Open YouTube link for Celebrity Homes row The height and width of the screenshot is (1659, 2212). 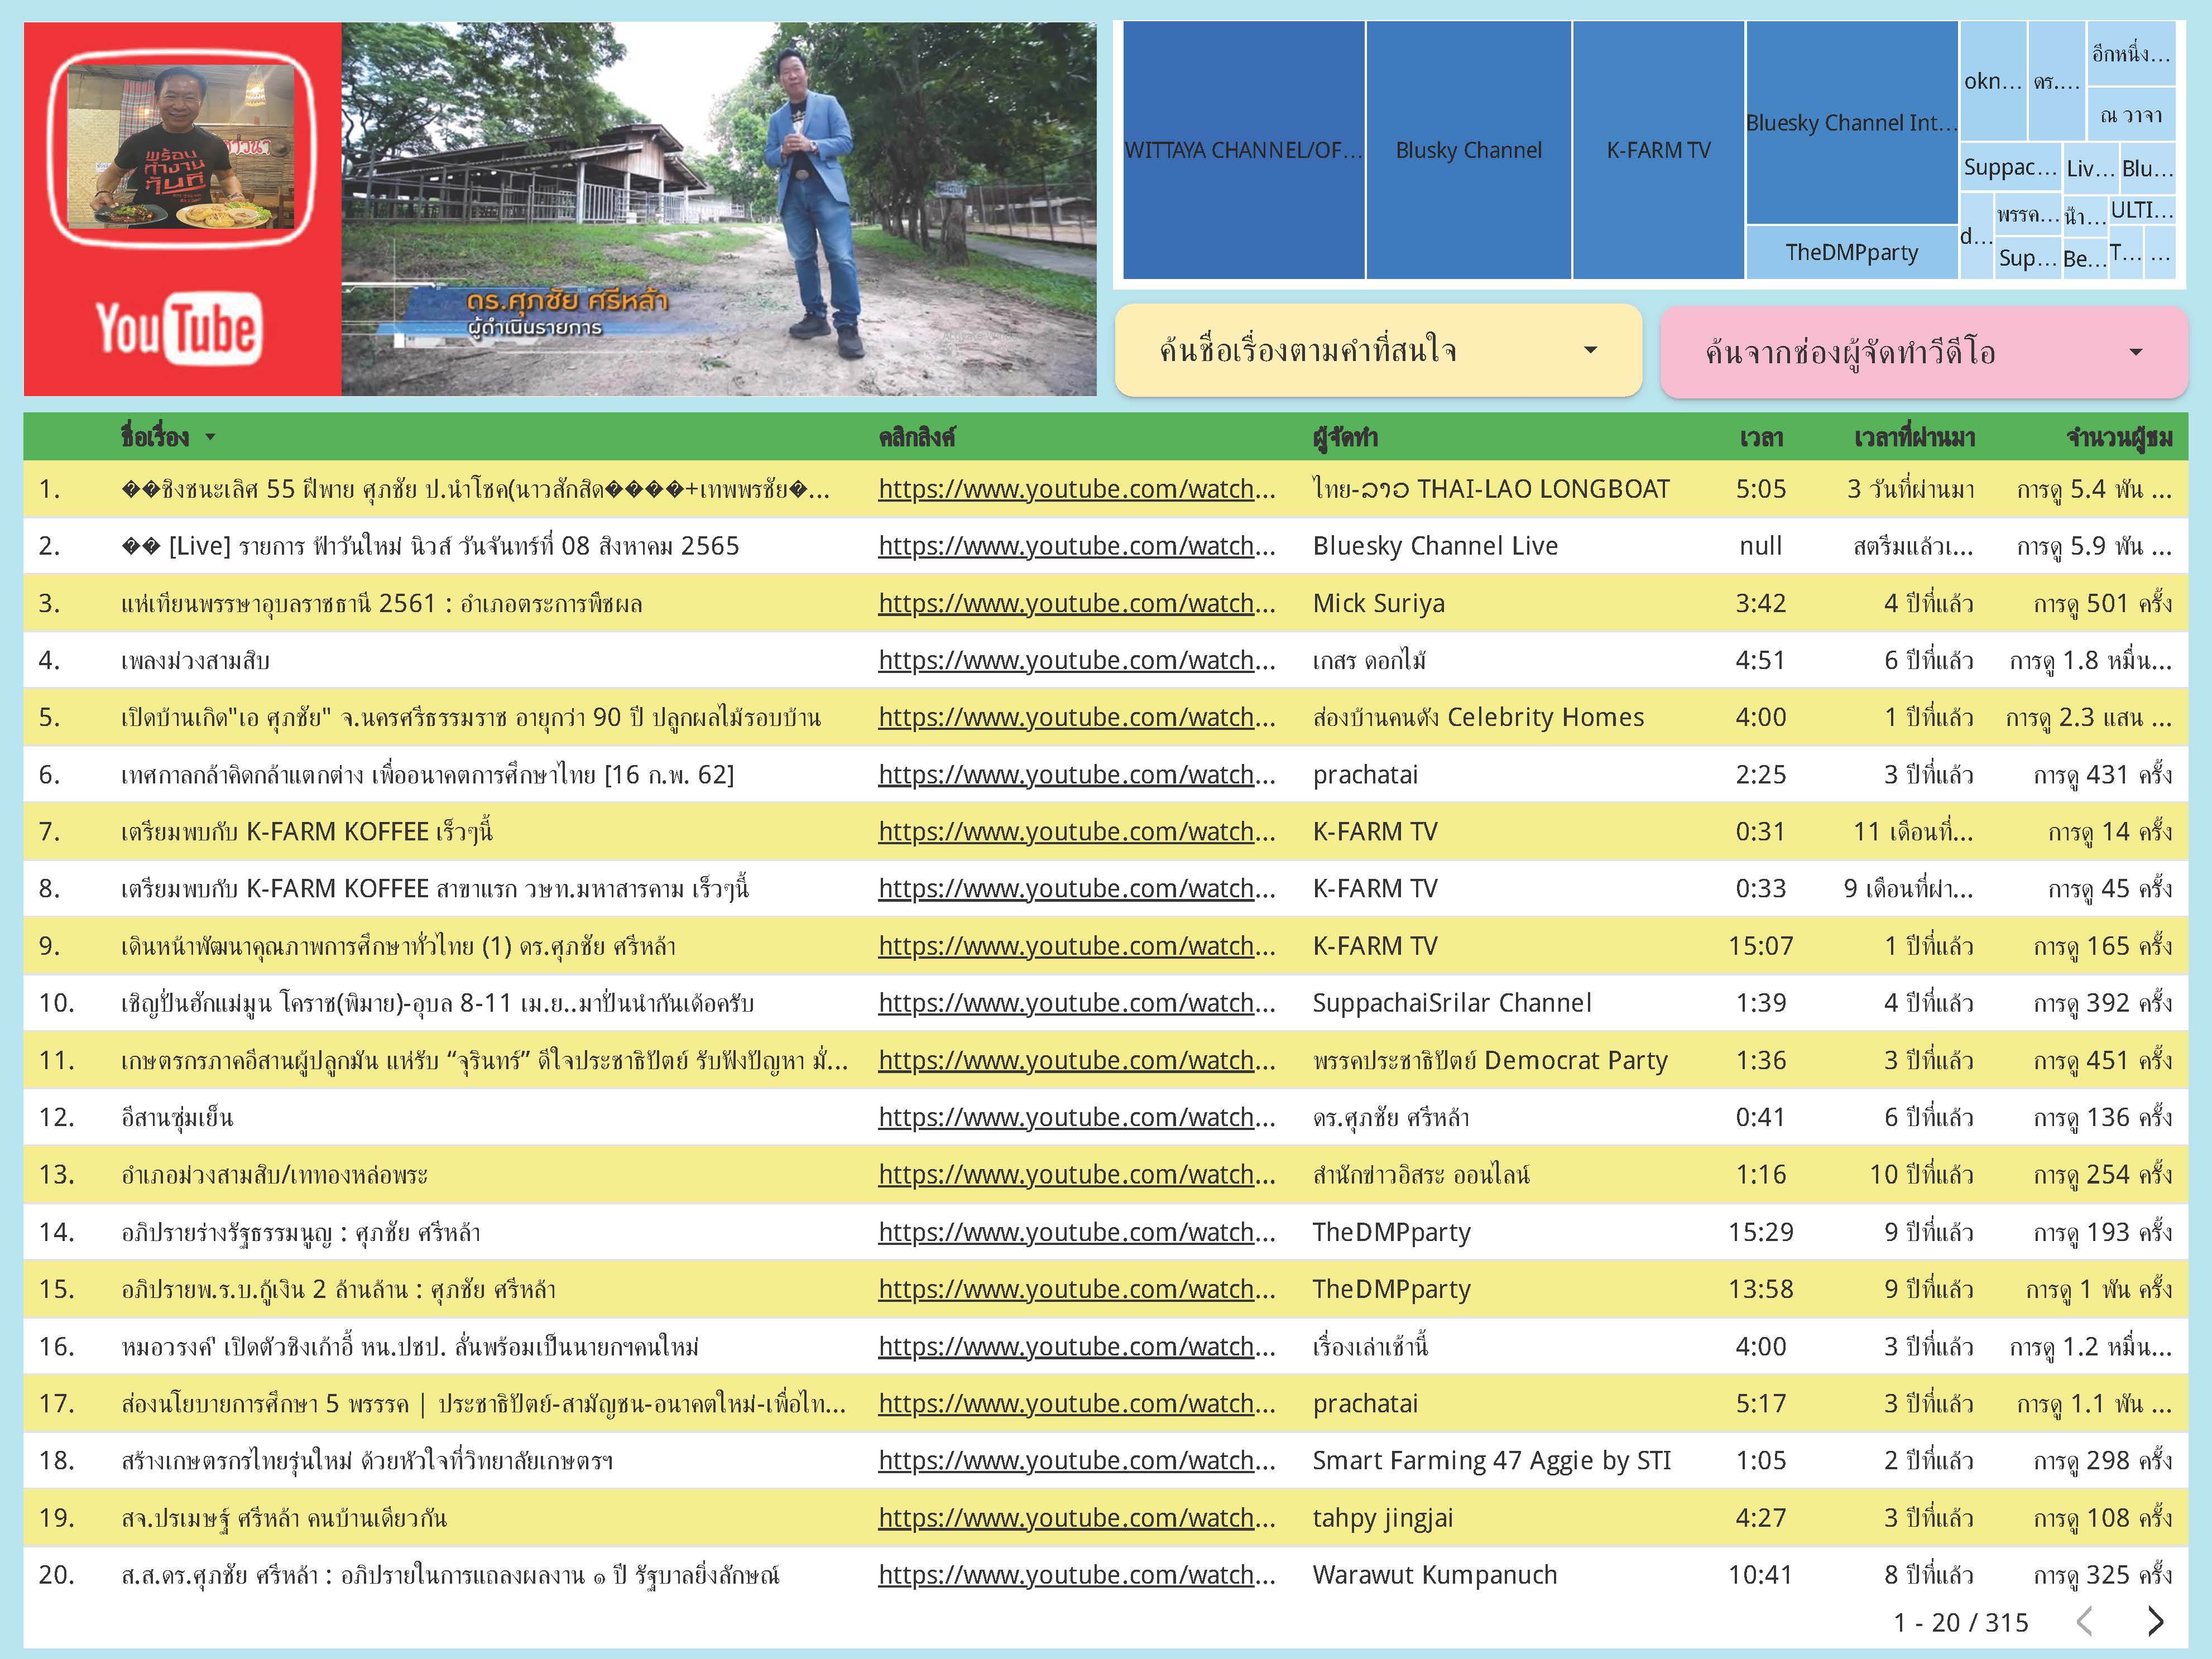click(1077, 717)
